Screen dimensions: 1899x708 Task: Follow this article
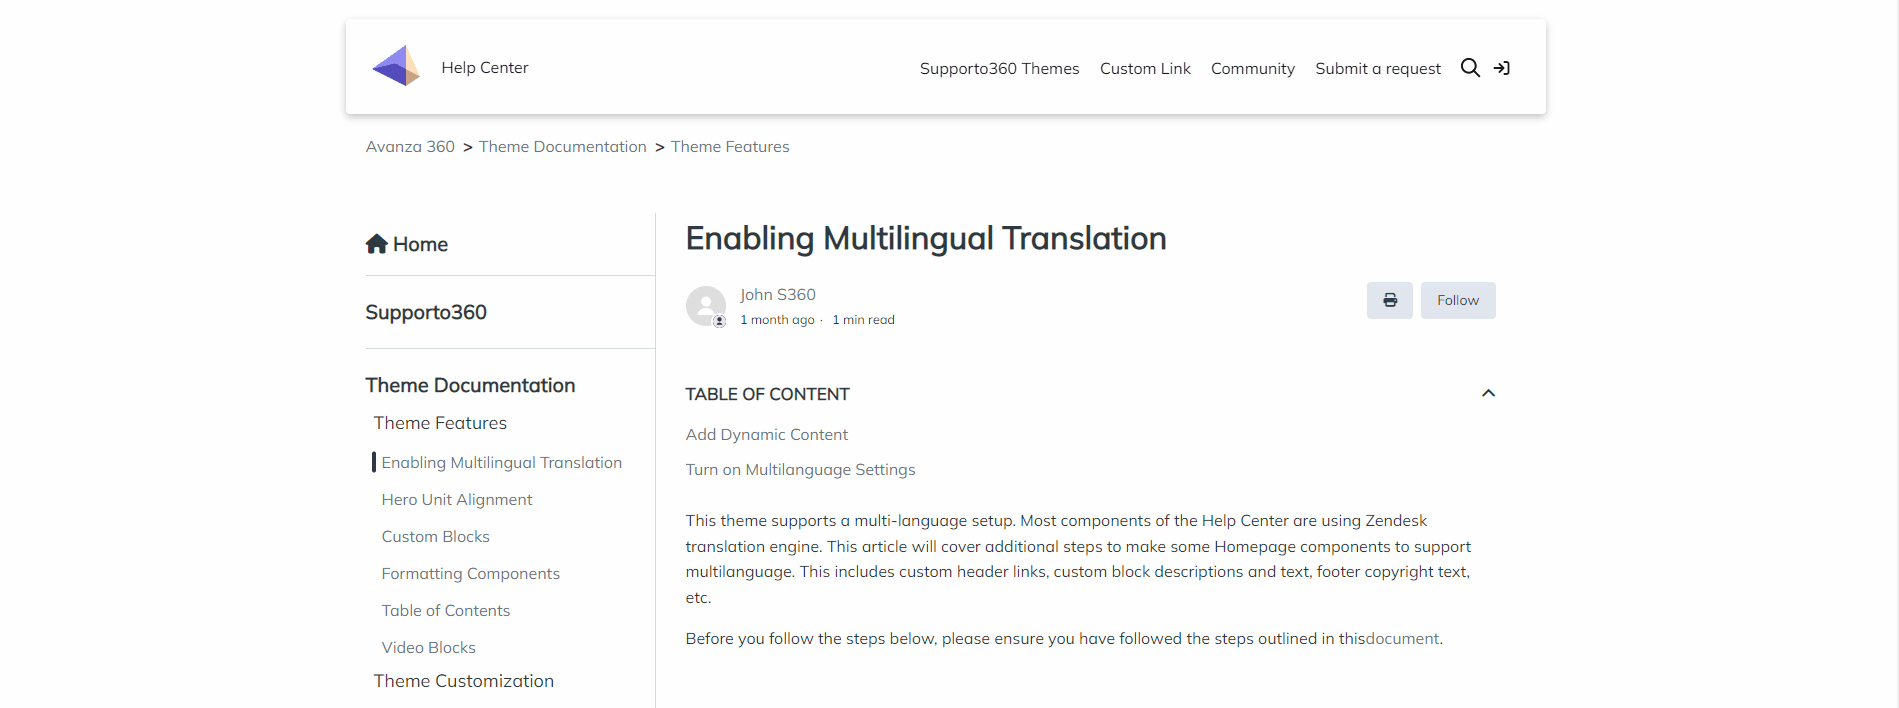pyautogui.click(x=1457, y=300)
